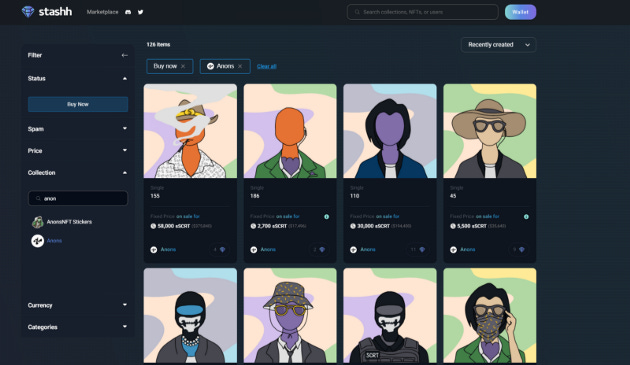
Task: Expand the Currency filter section
Action: click(78, 305)
